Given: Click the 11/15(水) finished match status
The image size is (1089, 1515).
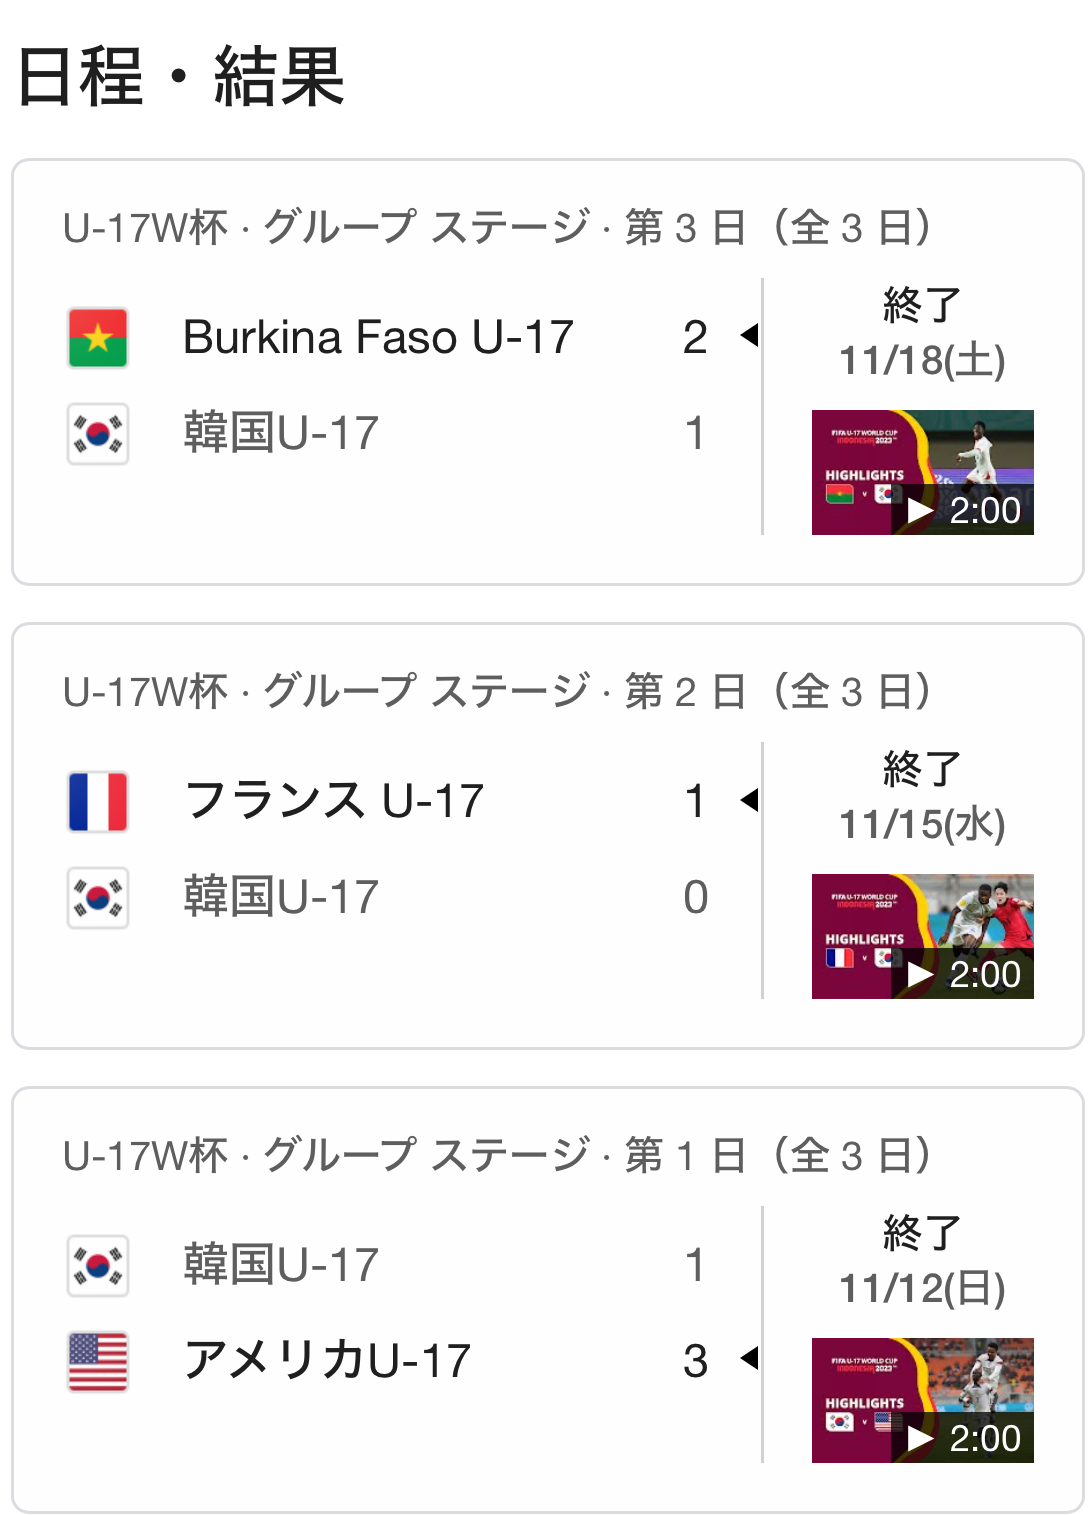Looking at the screenshot, I should (x=922, y=798).
